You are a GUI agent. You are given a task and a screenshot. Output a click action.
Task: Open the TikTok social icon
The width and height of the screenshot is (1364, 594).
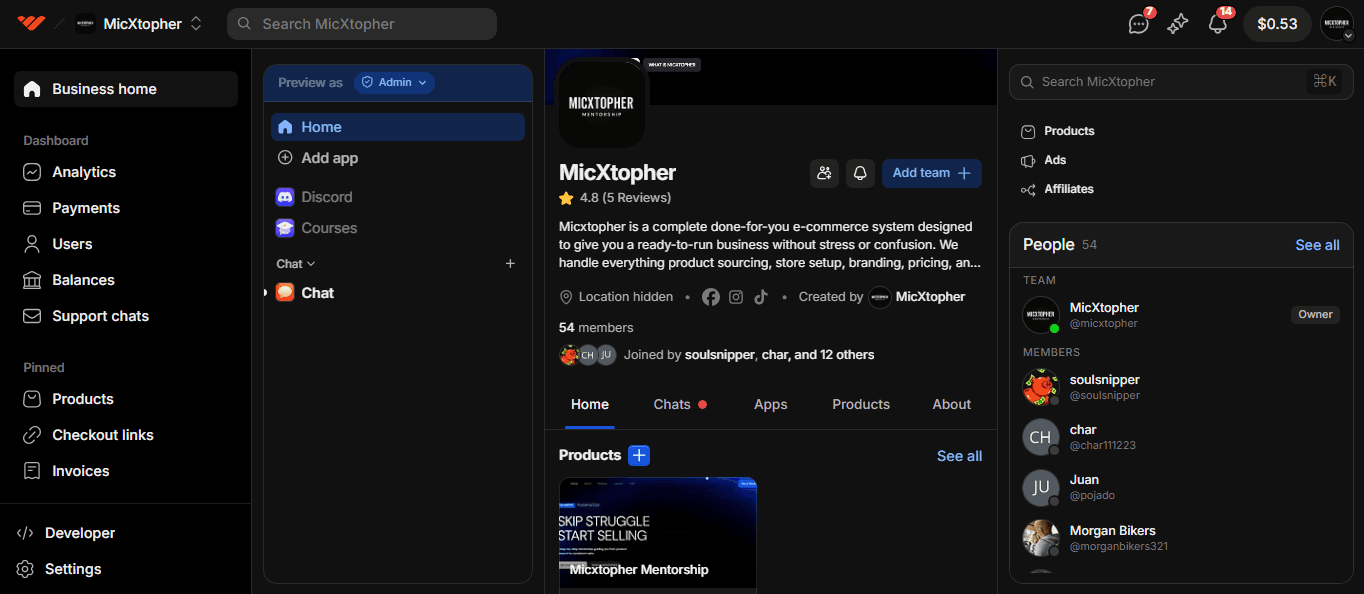pos(761,297)
